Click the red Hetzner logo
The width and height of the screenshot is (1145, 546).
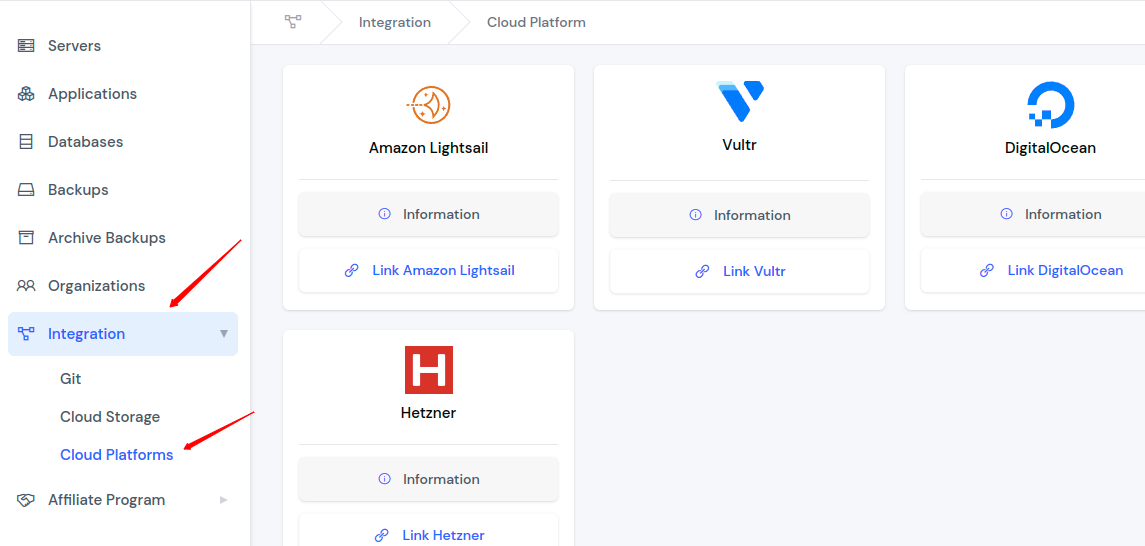tap(429, 370)
